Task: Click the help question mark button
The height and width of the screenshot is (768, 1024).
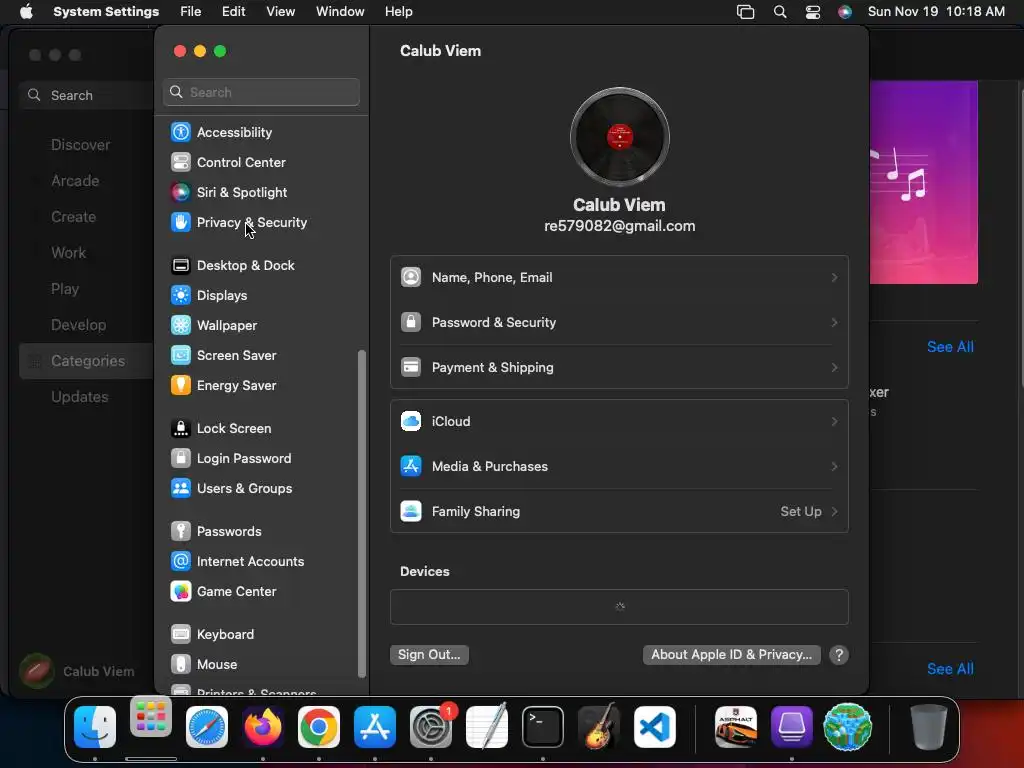Action: point(839,655)
